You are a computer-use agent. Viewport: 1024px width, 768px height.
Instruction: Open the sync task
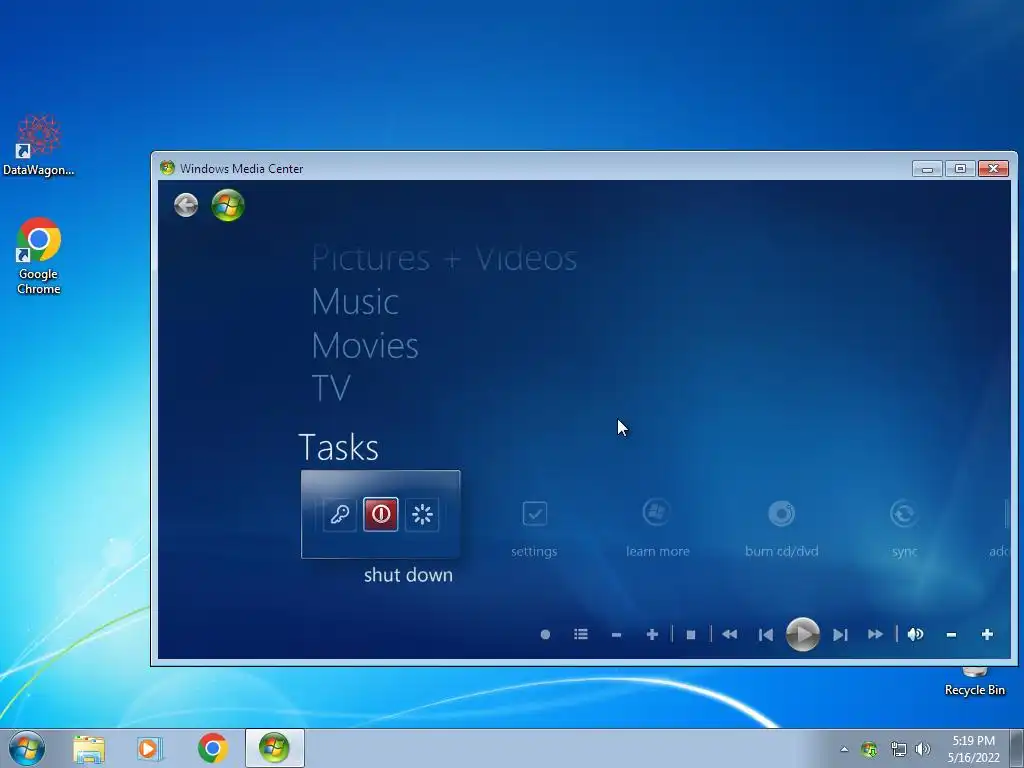coord(904,529)
